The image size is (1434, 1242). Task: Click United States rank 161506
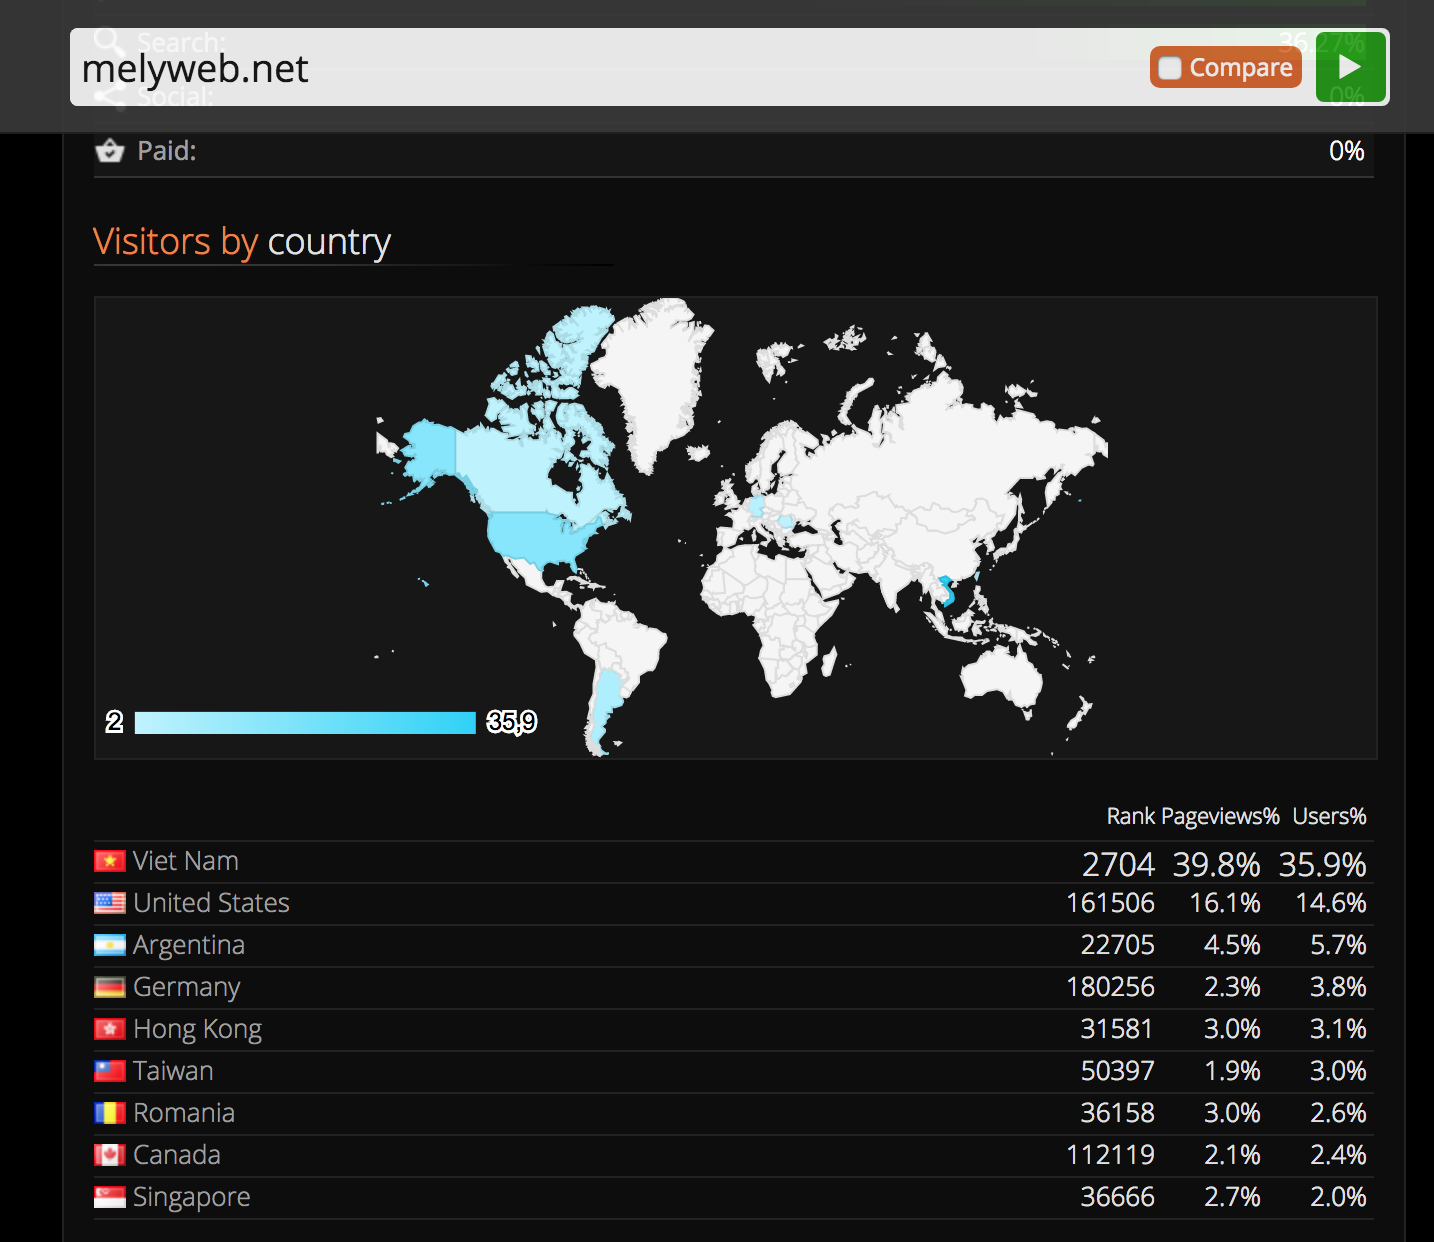[1110, 903]
